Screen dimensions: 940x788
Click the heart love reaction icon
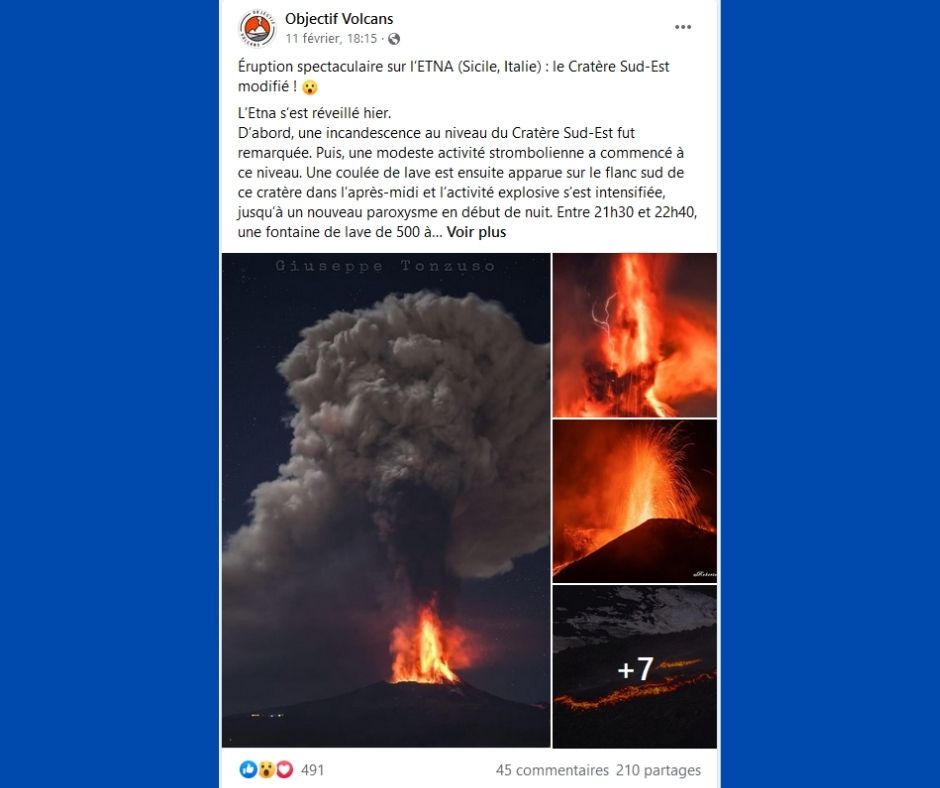pos(284,769)
